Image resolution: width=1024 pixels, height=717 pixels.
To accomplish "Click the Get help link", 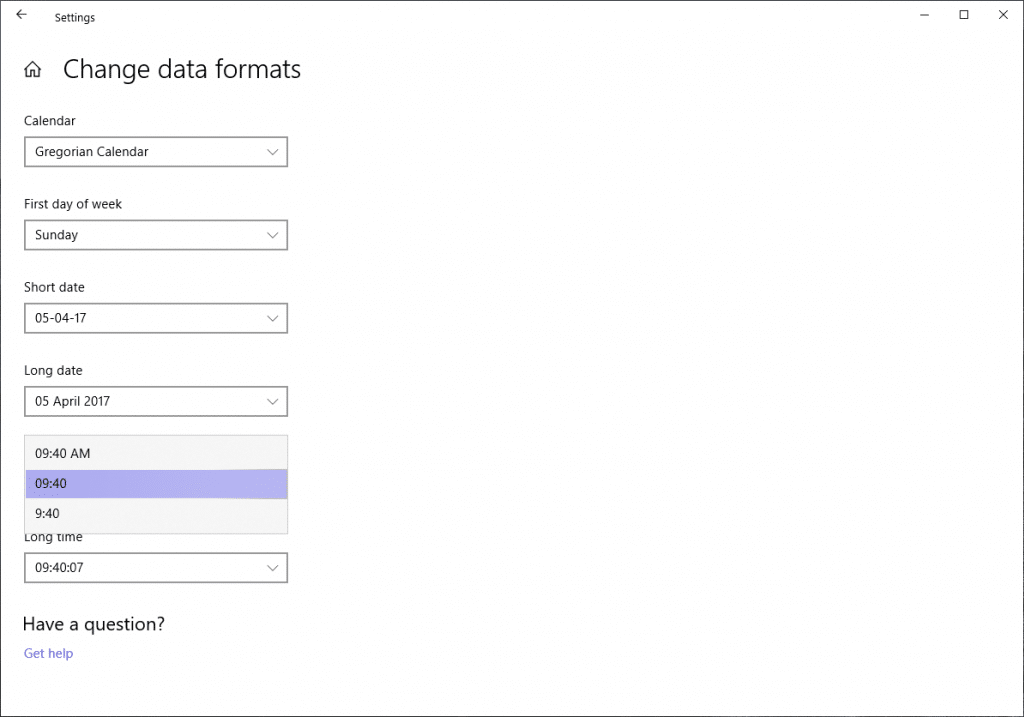I will click(48, 653).
